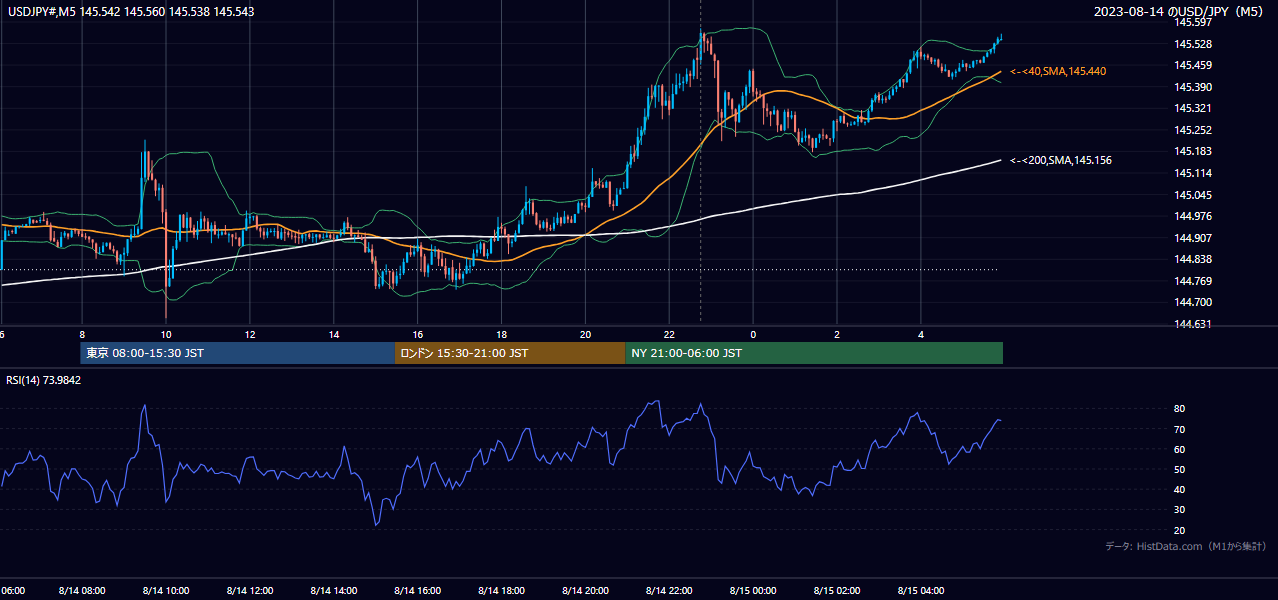Click the hour 22 tick under price chart
The height and width of the screenshot is (600, 1278).
click(x=670, y=334)
